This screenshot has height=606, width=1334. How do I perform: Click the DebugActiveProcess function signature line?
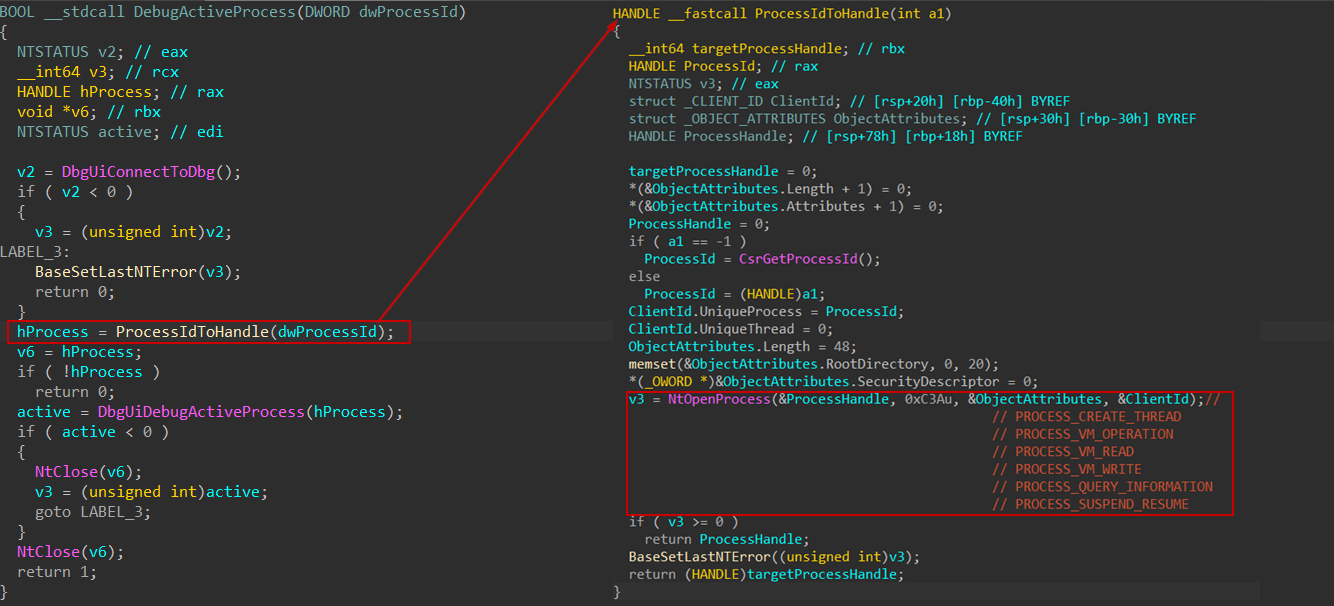pos(233,12)
